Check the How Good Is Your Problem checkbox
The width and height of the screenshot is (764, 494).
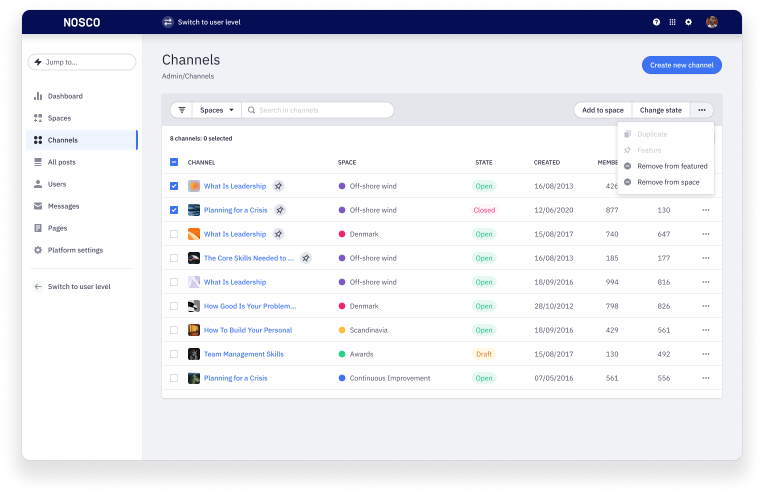click(x=174, y=306)
